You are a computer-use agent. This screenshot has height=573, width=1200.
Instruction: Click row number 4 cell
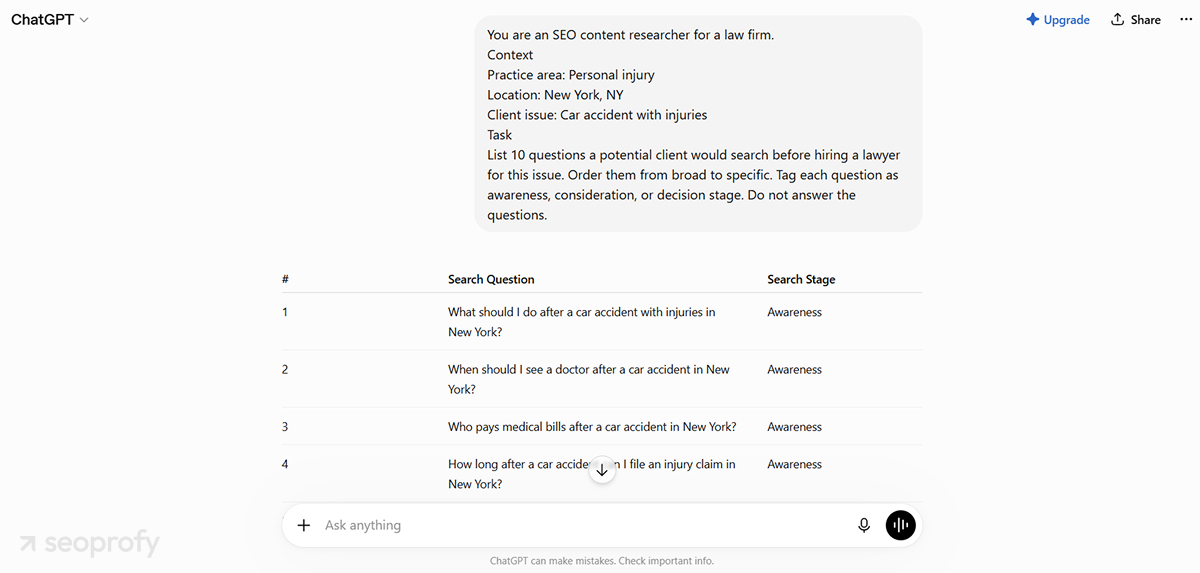click(284, 464)
